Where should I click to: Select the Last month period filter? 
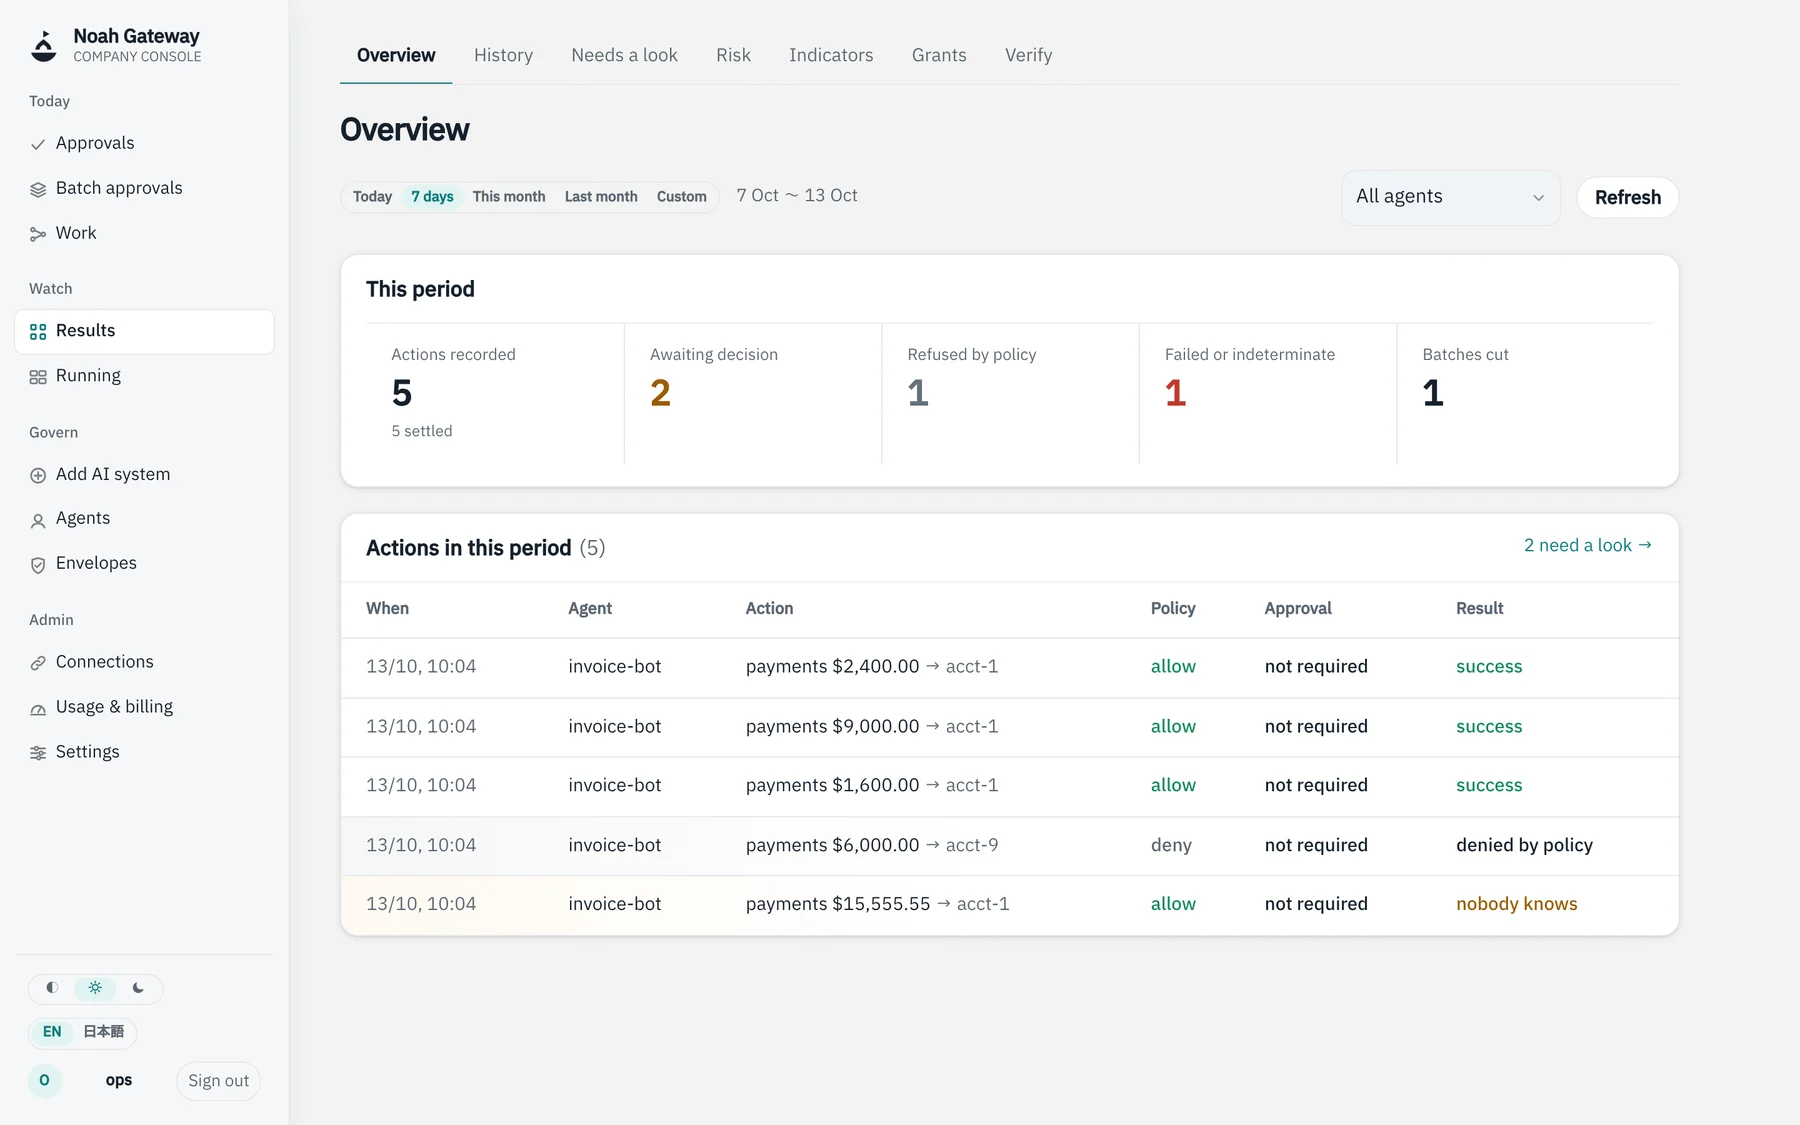point(601,197)
